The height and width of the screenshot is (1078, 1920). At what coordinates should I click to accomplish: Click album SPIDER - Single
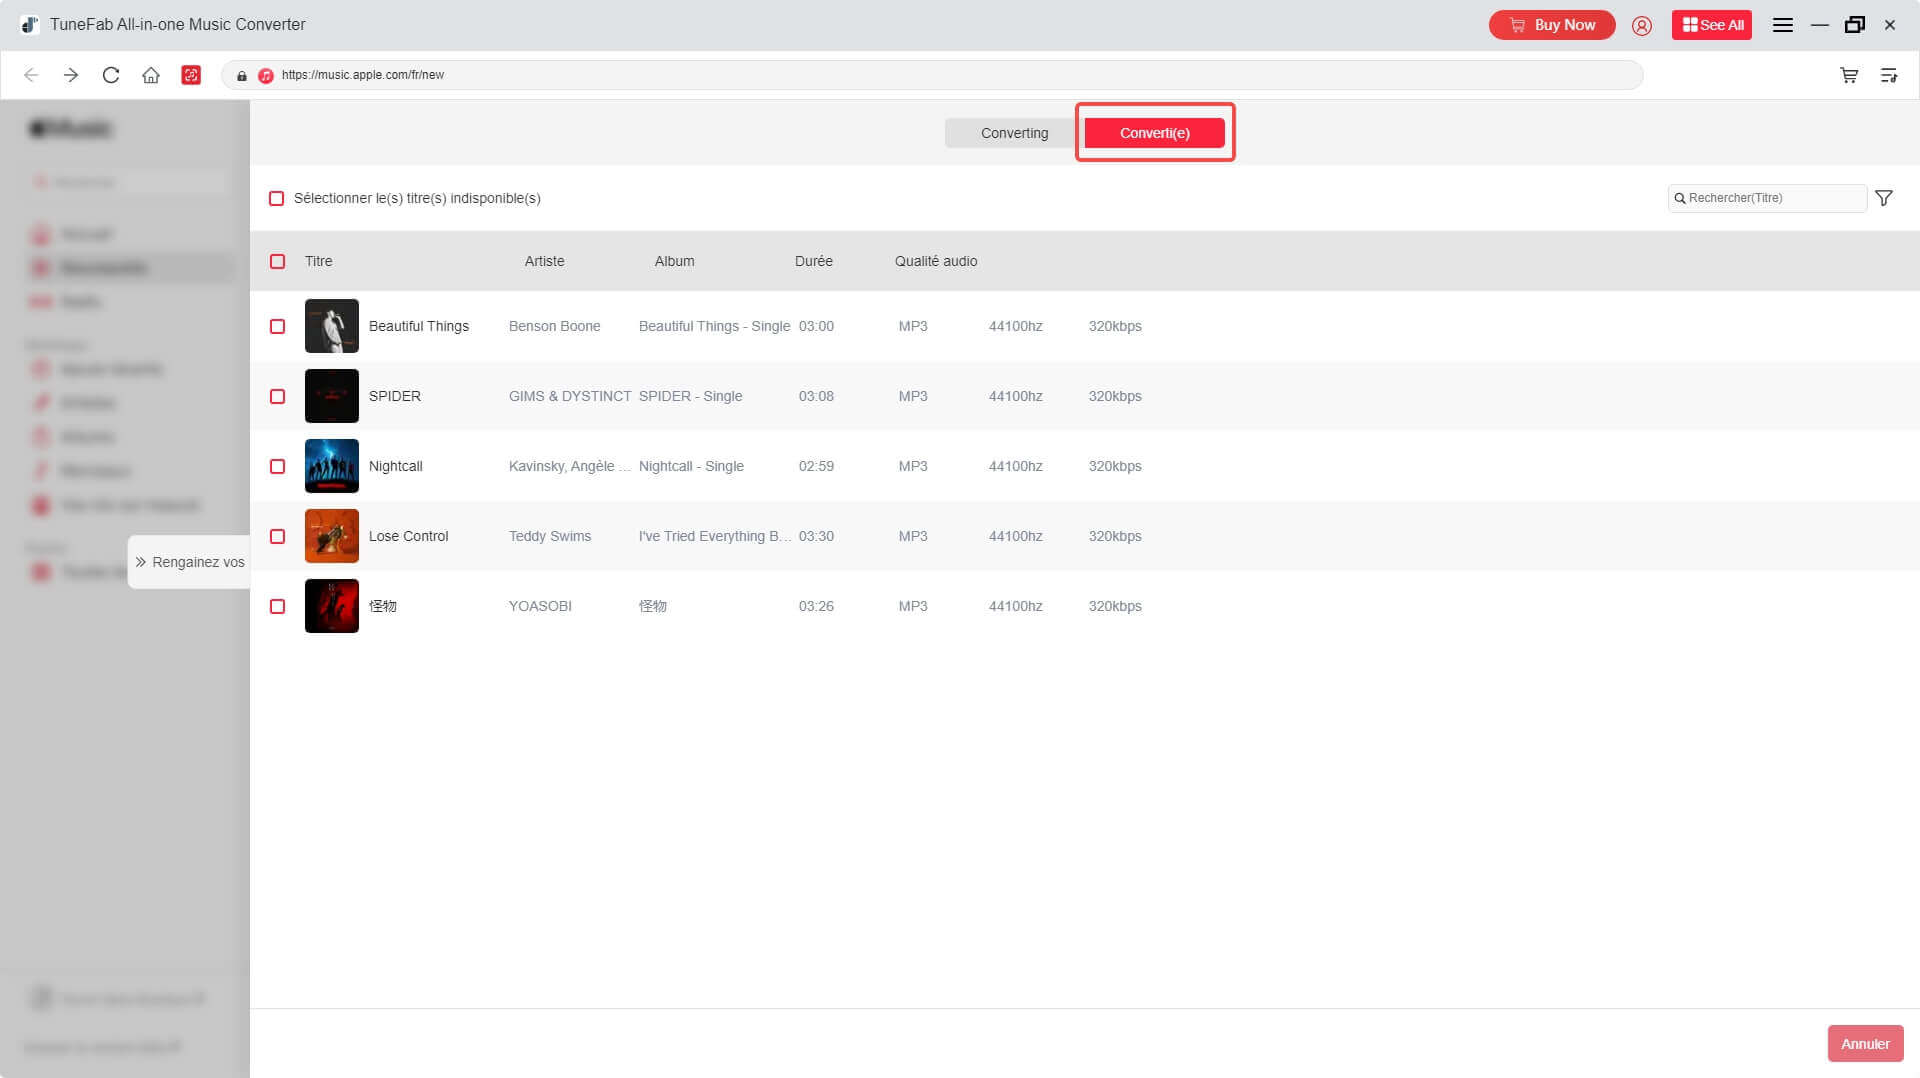coord(691,396)
